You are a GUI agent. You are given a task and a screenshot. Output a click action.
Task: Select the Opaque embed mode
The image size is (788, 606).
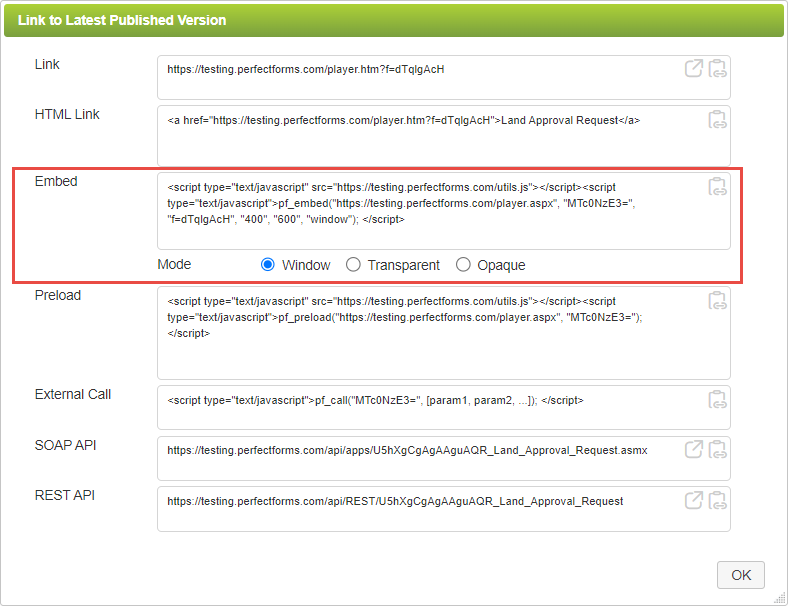click(x=463, y=264)
